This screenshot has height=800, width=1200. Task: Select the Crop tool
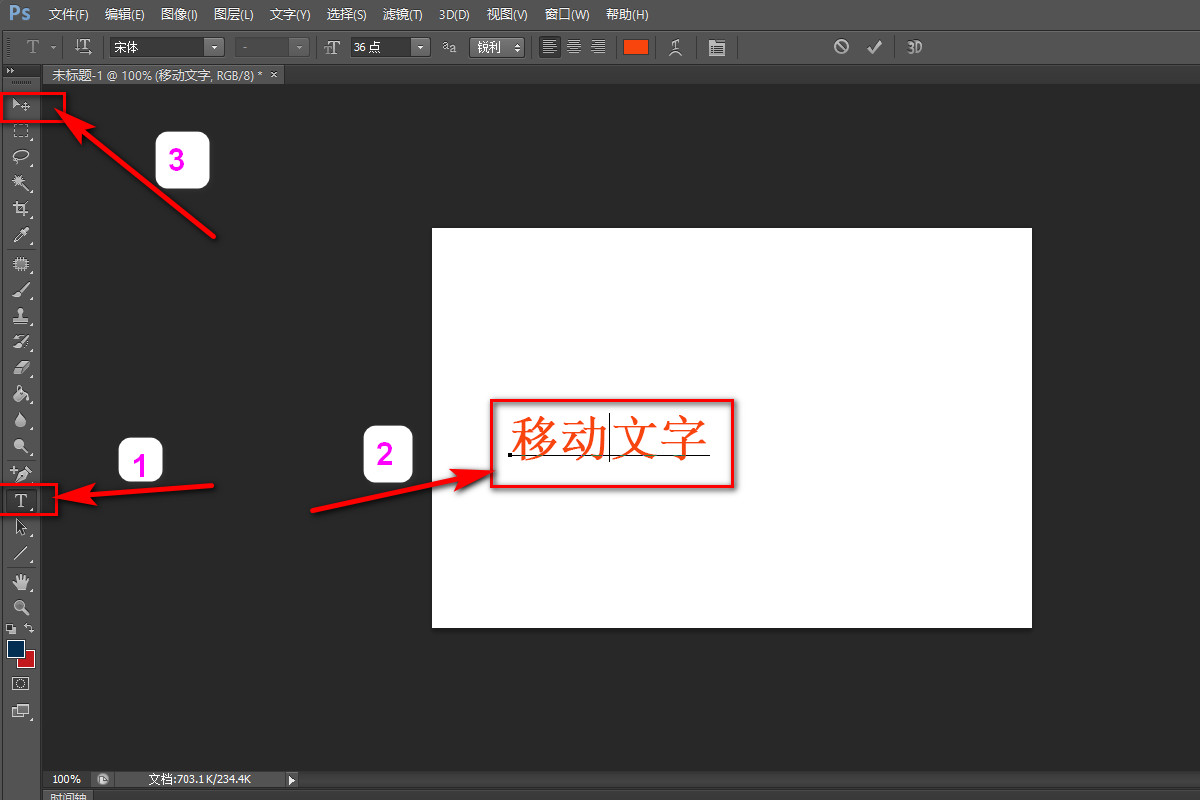point(22,209)
